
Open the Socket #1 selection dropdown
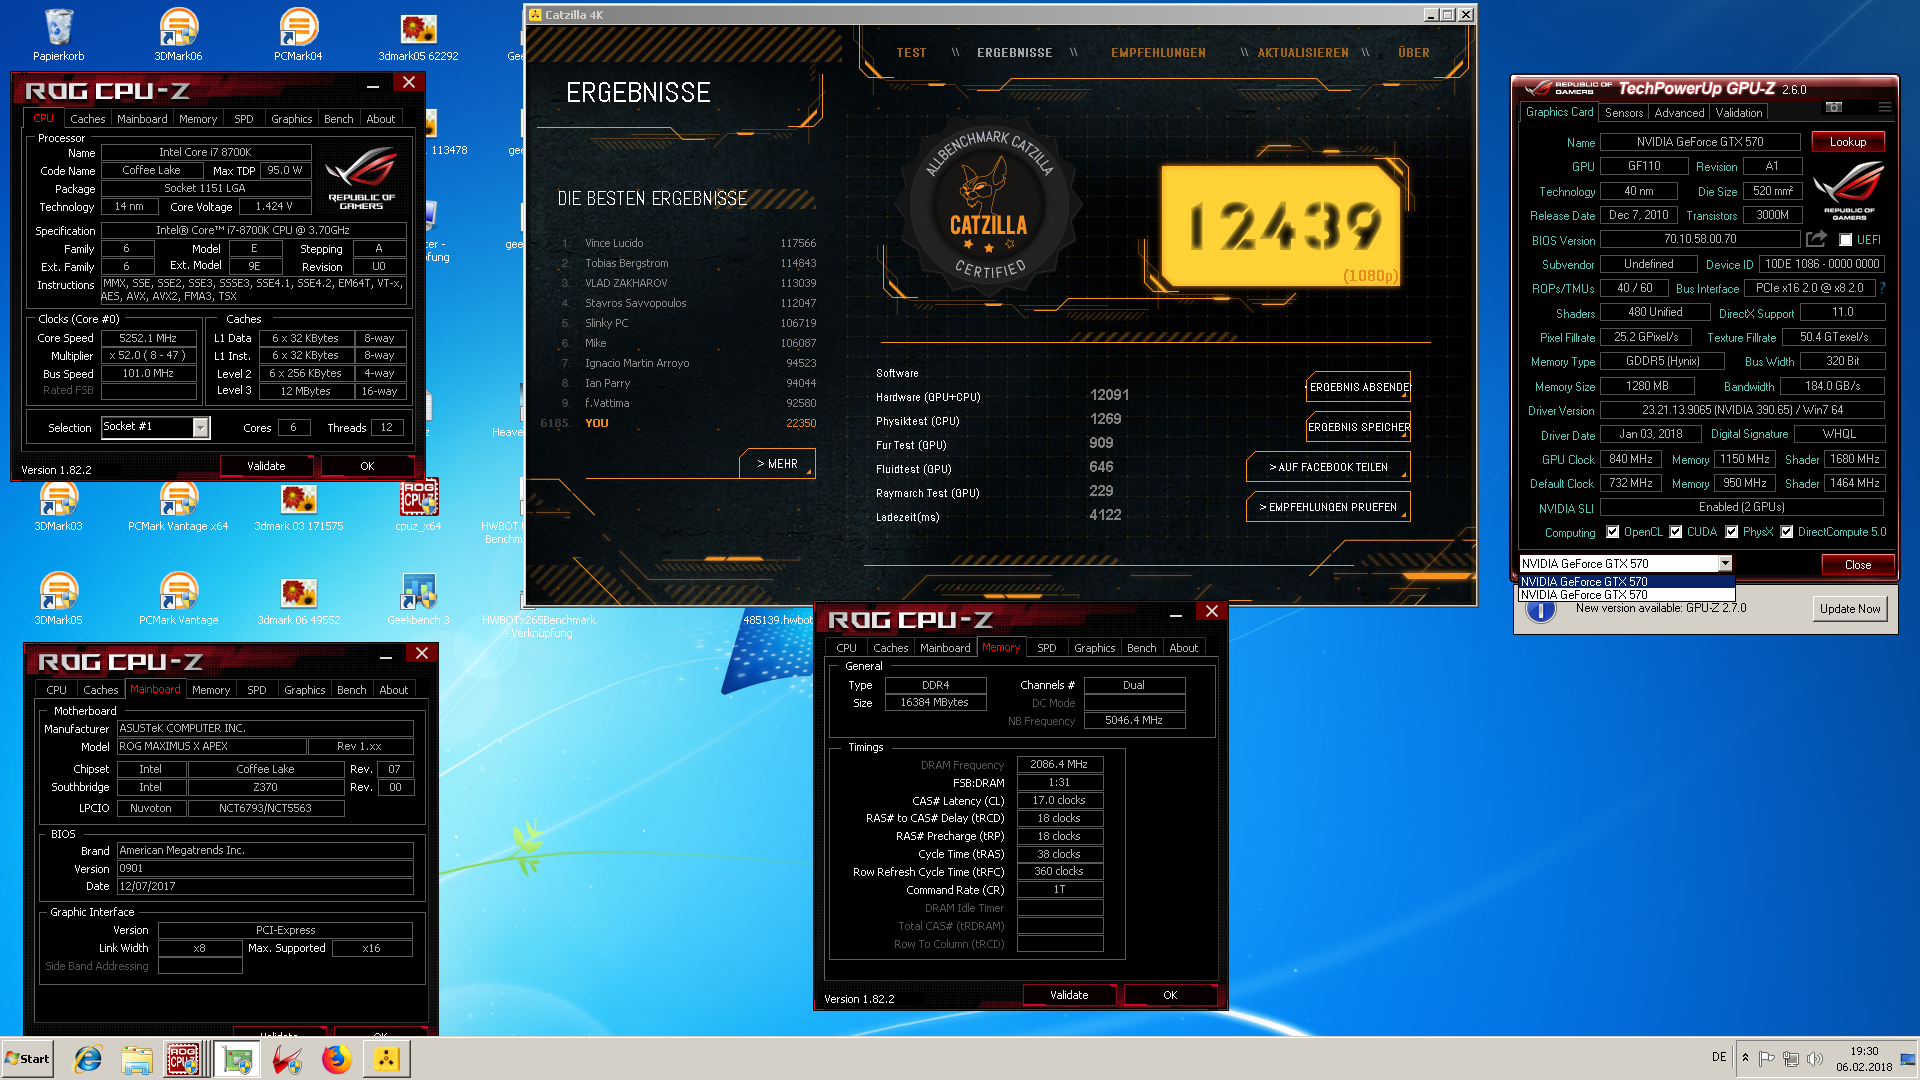pyautogui.click(x=200, y=427)
